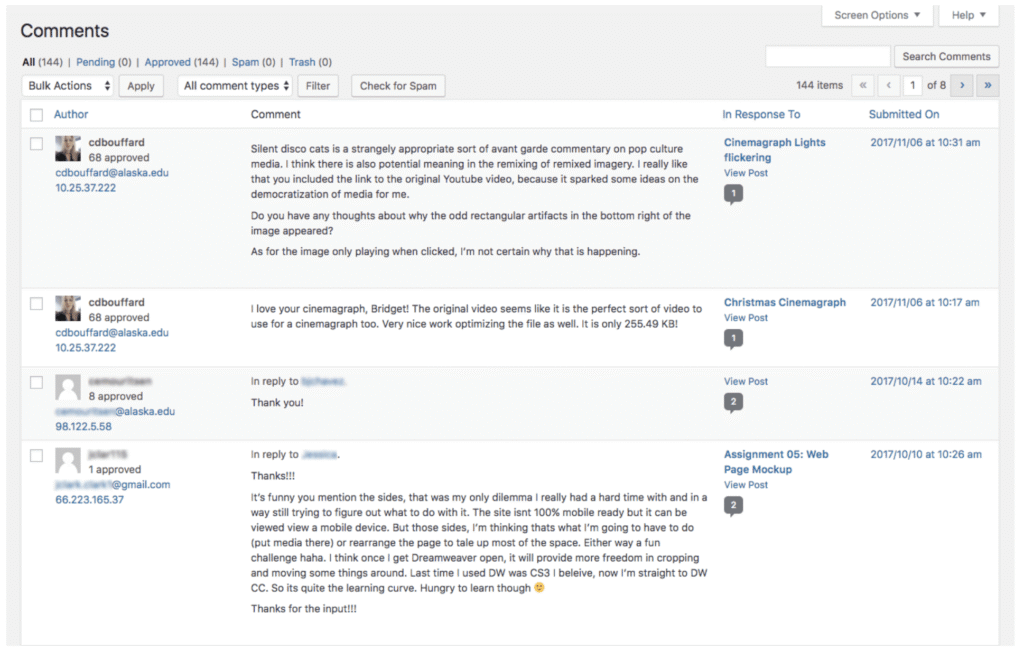Go to the last comments page

tap(987, 85)
